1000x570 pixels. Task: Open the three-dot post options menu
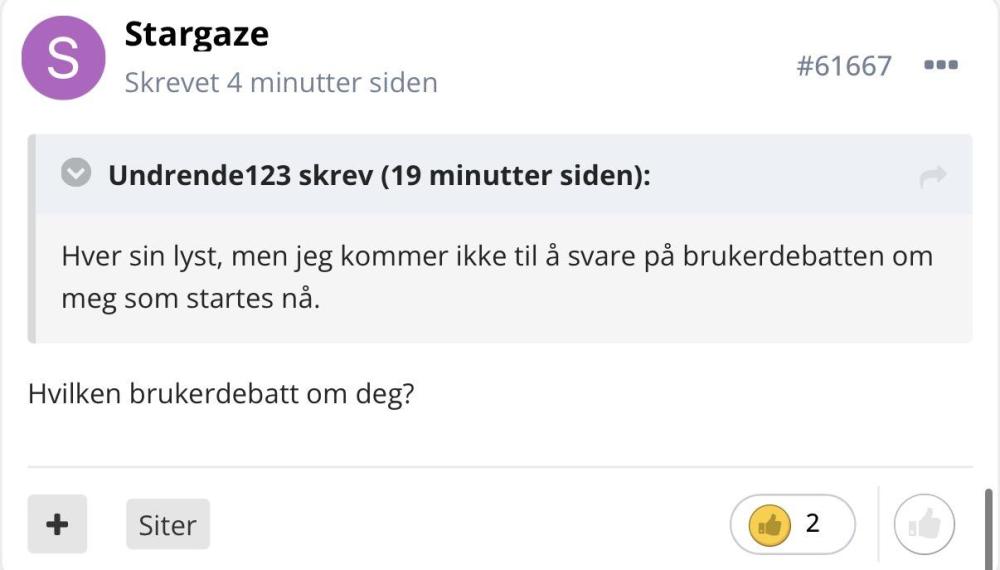coord(941,66)
